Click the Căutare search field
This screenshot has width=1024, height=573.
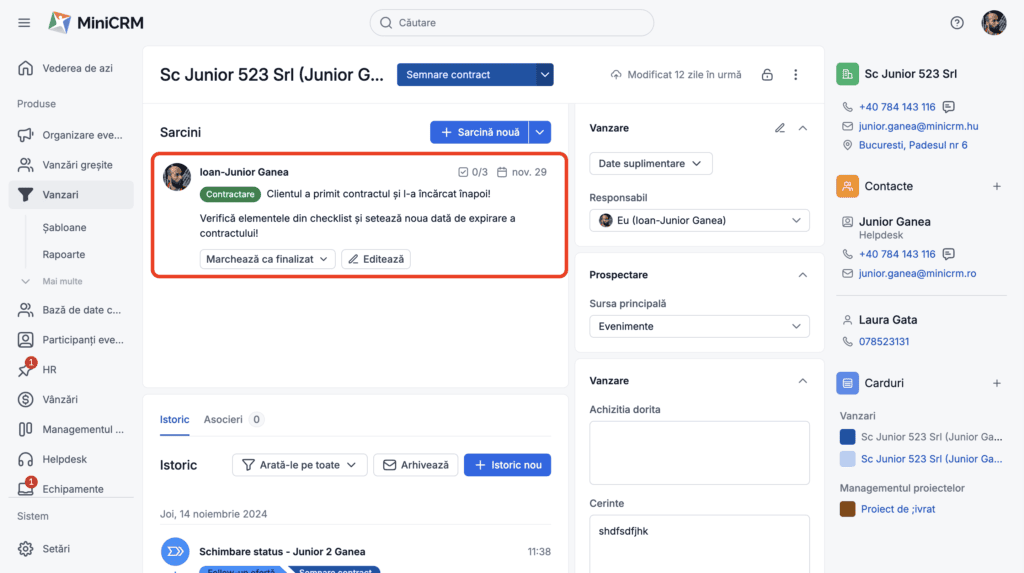tap(511, 23)
